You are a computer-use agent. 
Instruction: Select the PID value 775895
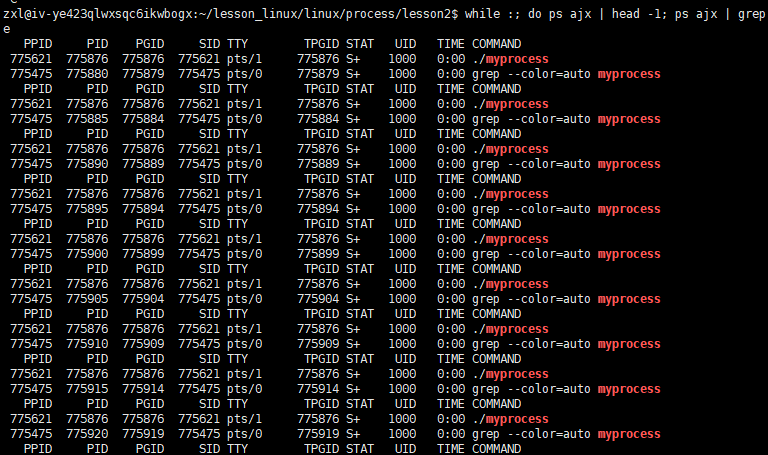click(87, 209)
